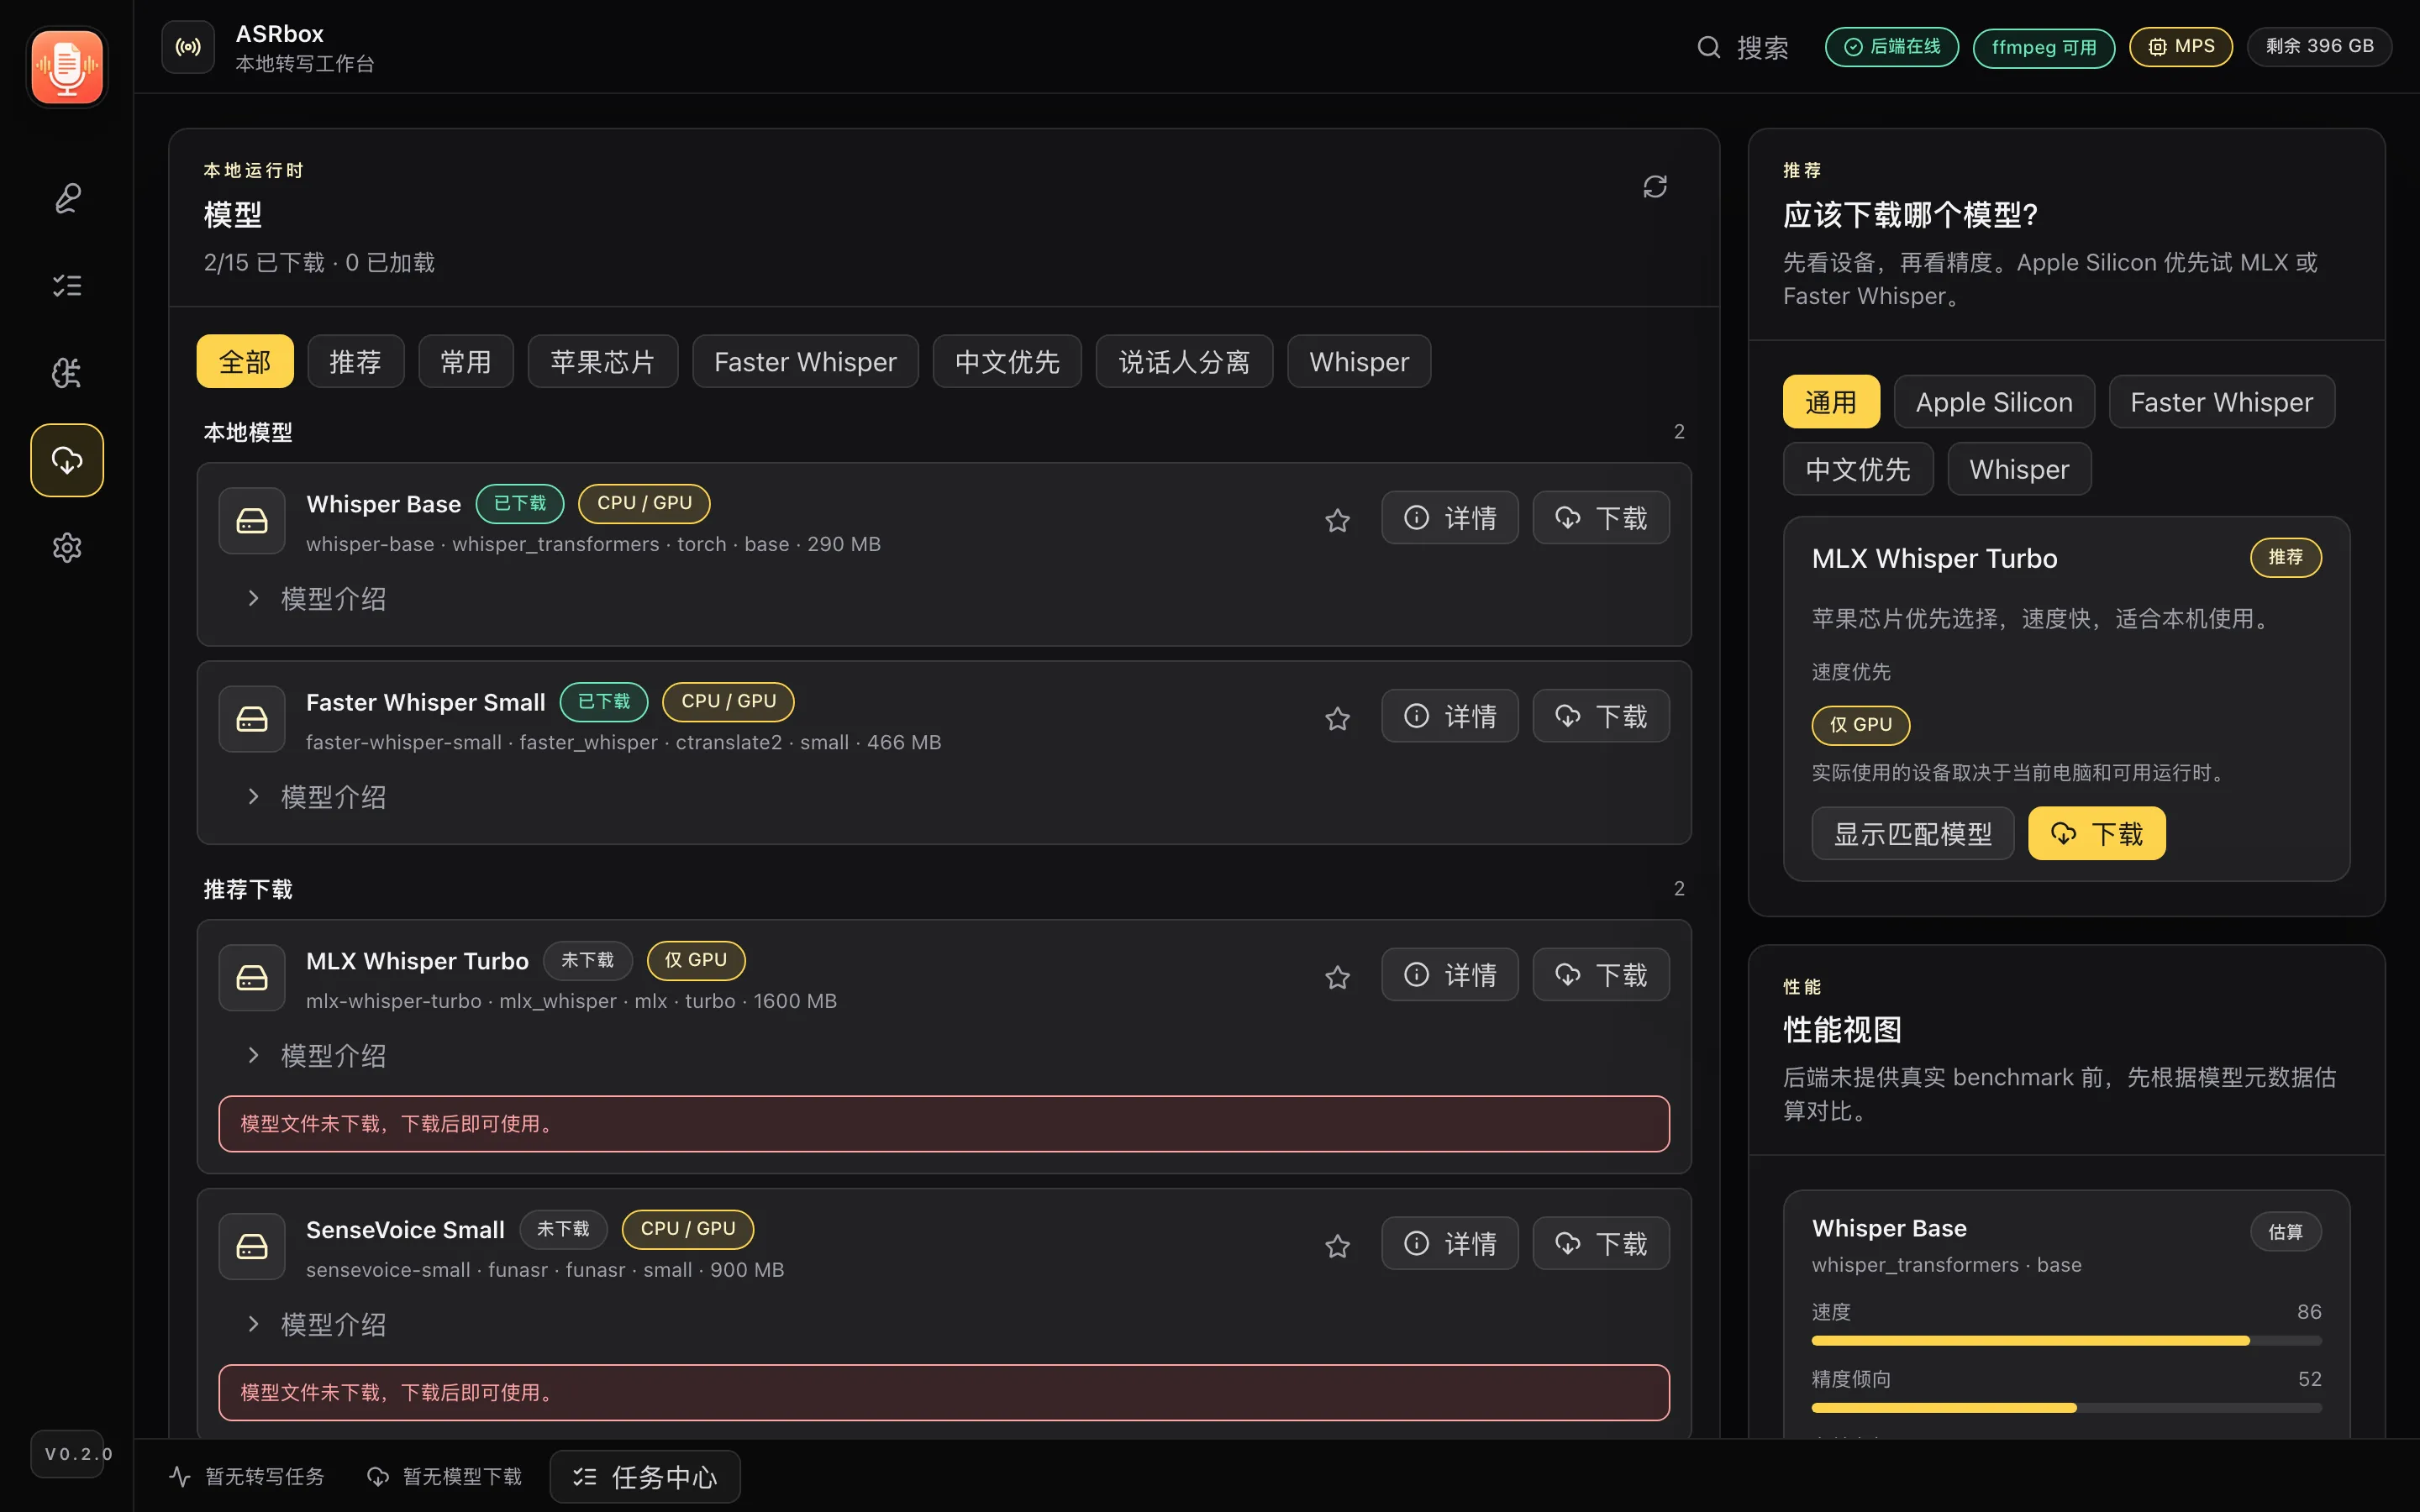Click 下载 for Whisper Base
The height and width of the screenshot is (1512, 2420).
pyautogui.click(x=1601, y=518)
